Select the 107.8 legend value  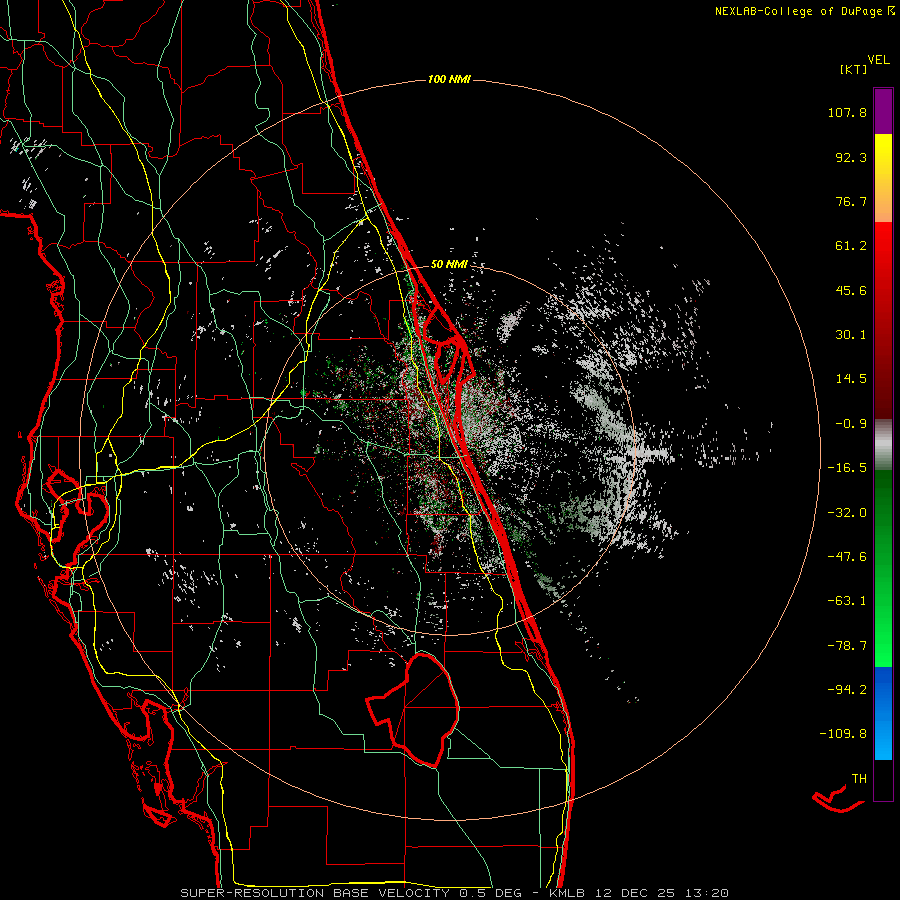coord(847,112)
